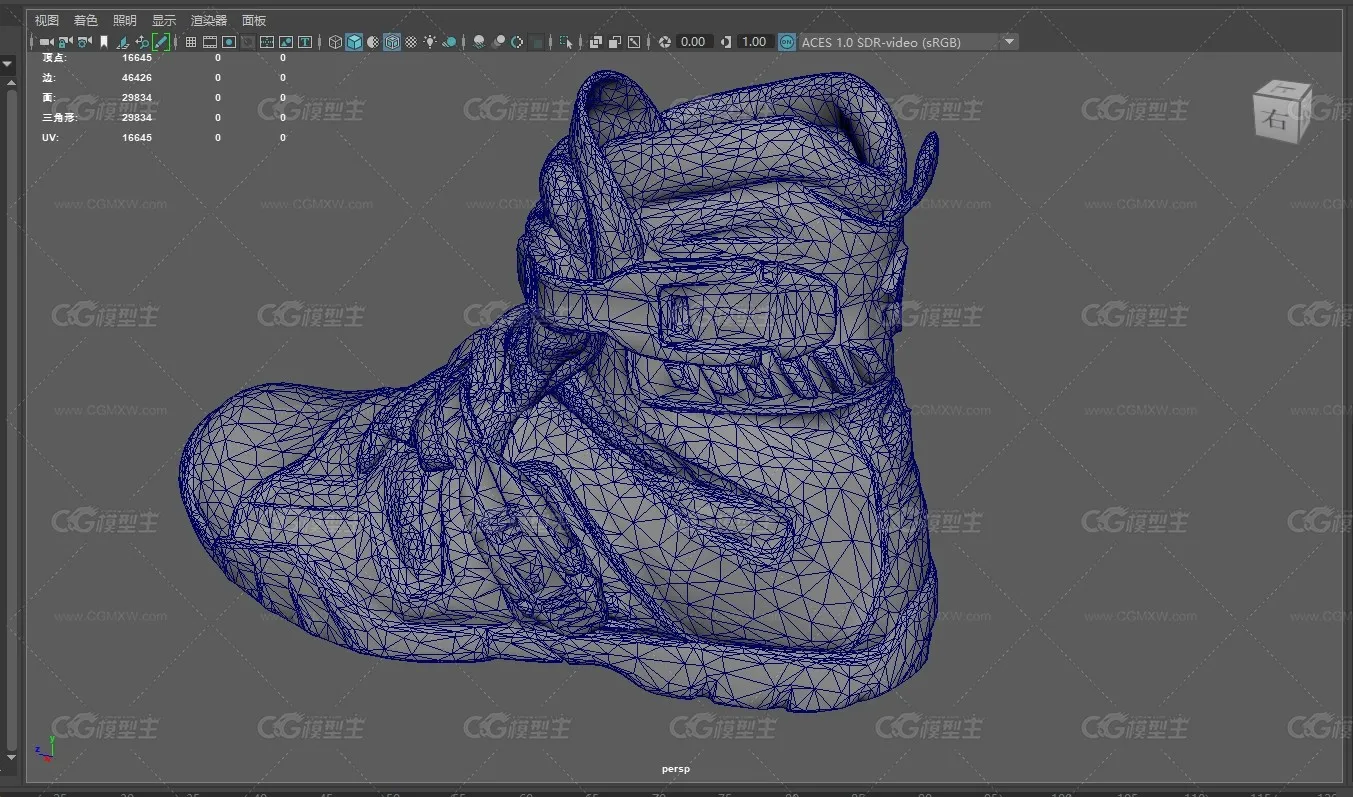Toggle Textured display checker icon

[x=413, y=42]
